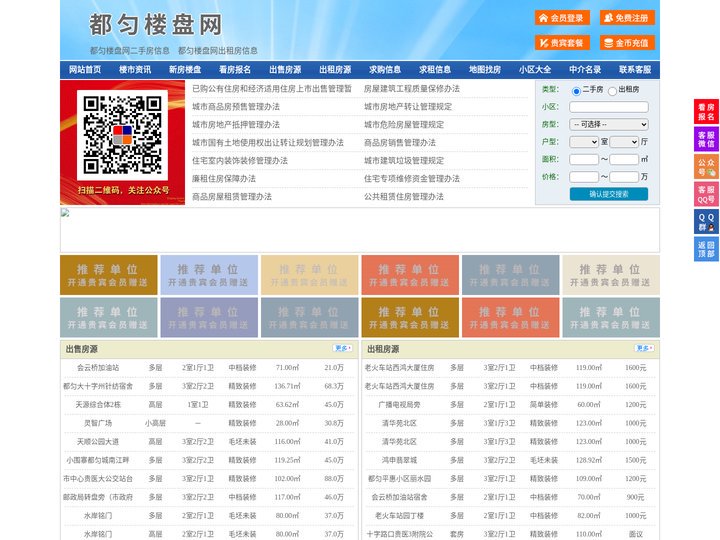Click the 返回顶部 back-to-top icon
Image resolution: width=720 pixels, height=540 pixels.
pyautogui.click(x=706, y=249)
